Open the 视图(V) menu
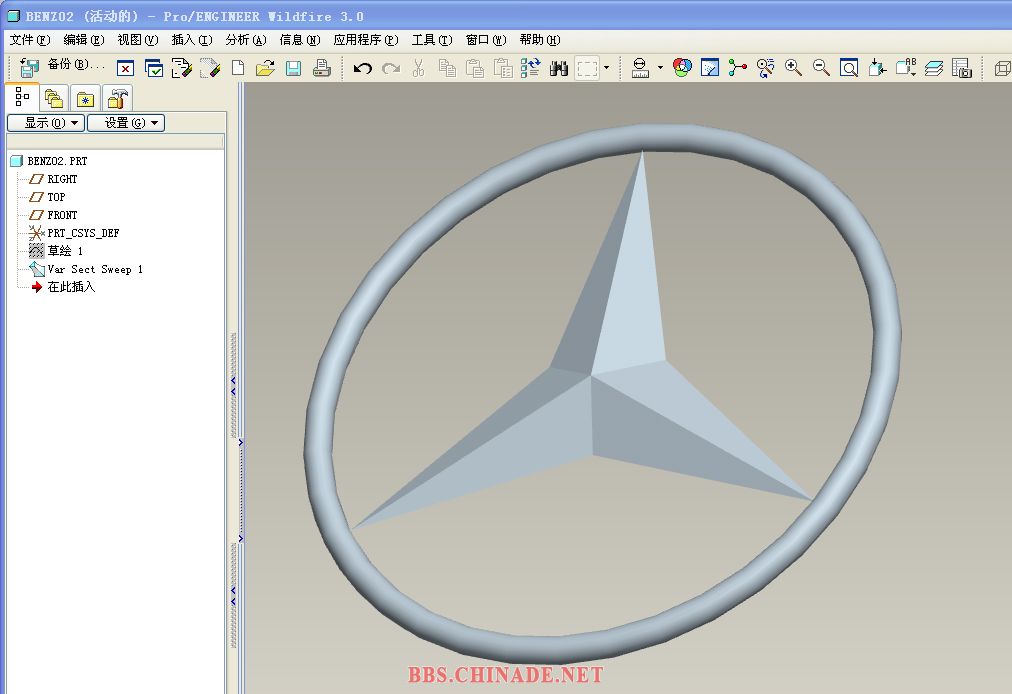 coord(138,40)
